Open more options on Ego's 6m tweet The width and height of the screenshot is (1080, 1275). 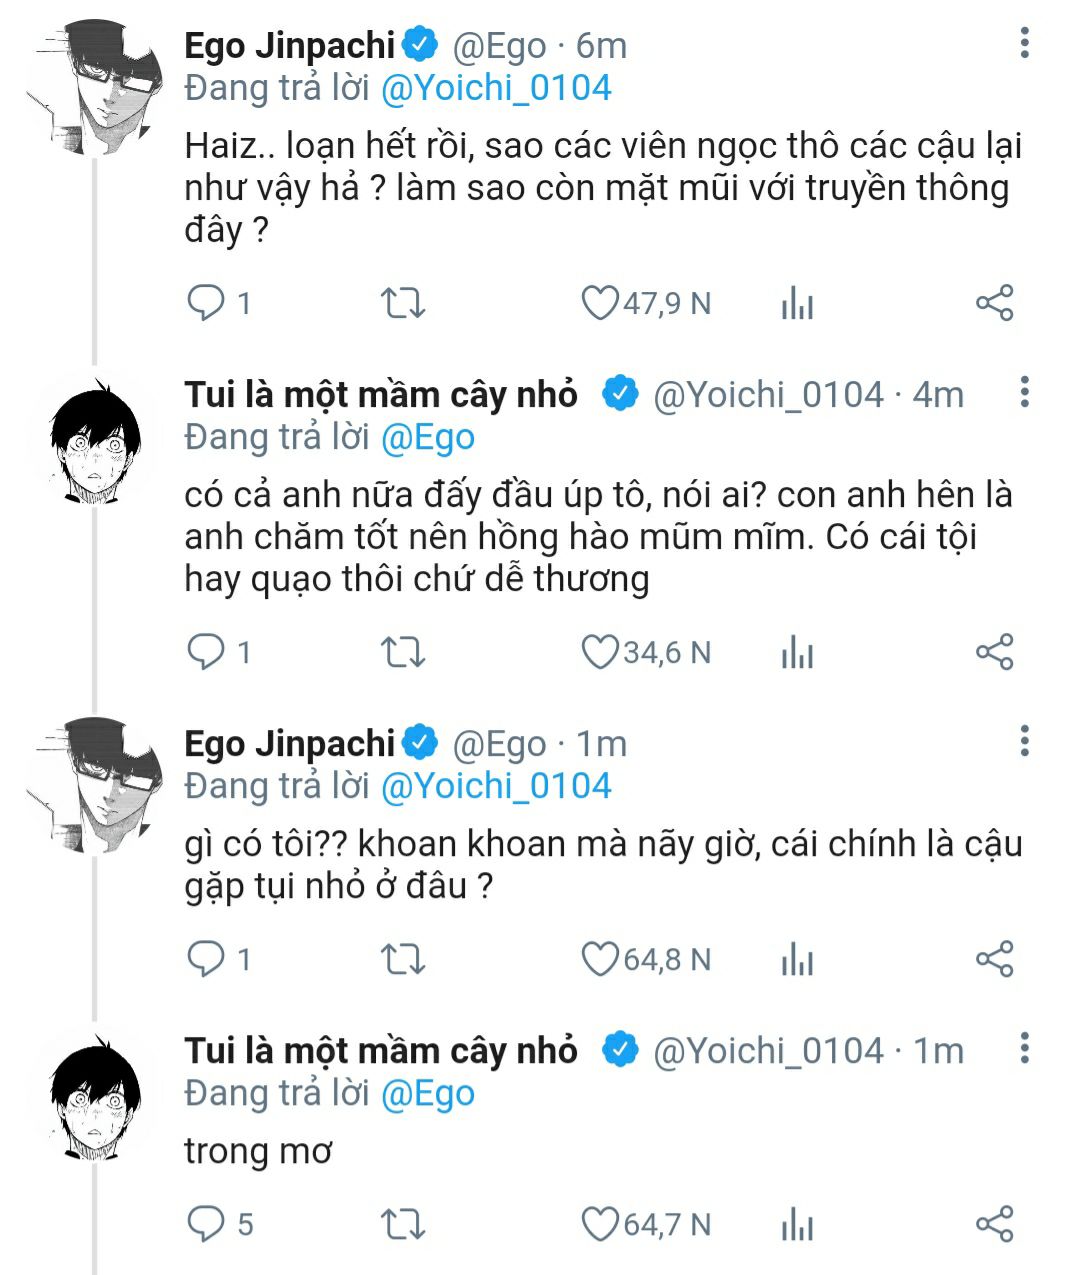pyautogui.click(x=1024, y=43)
